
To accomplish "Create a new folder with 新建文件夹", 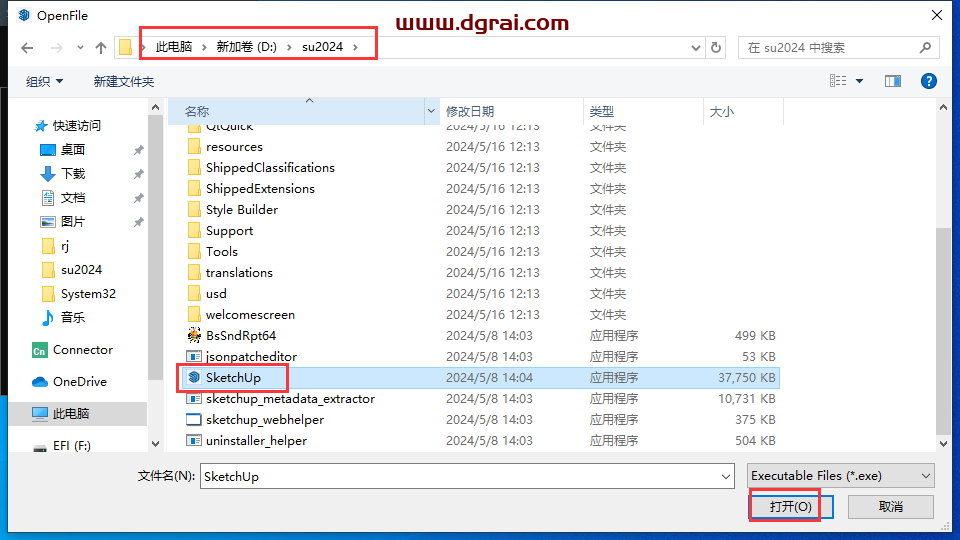I will click(x=124, y=81).
